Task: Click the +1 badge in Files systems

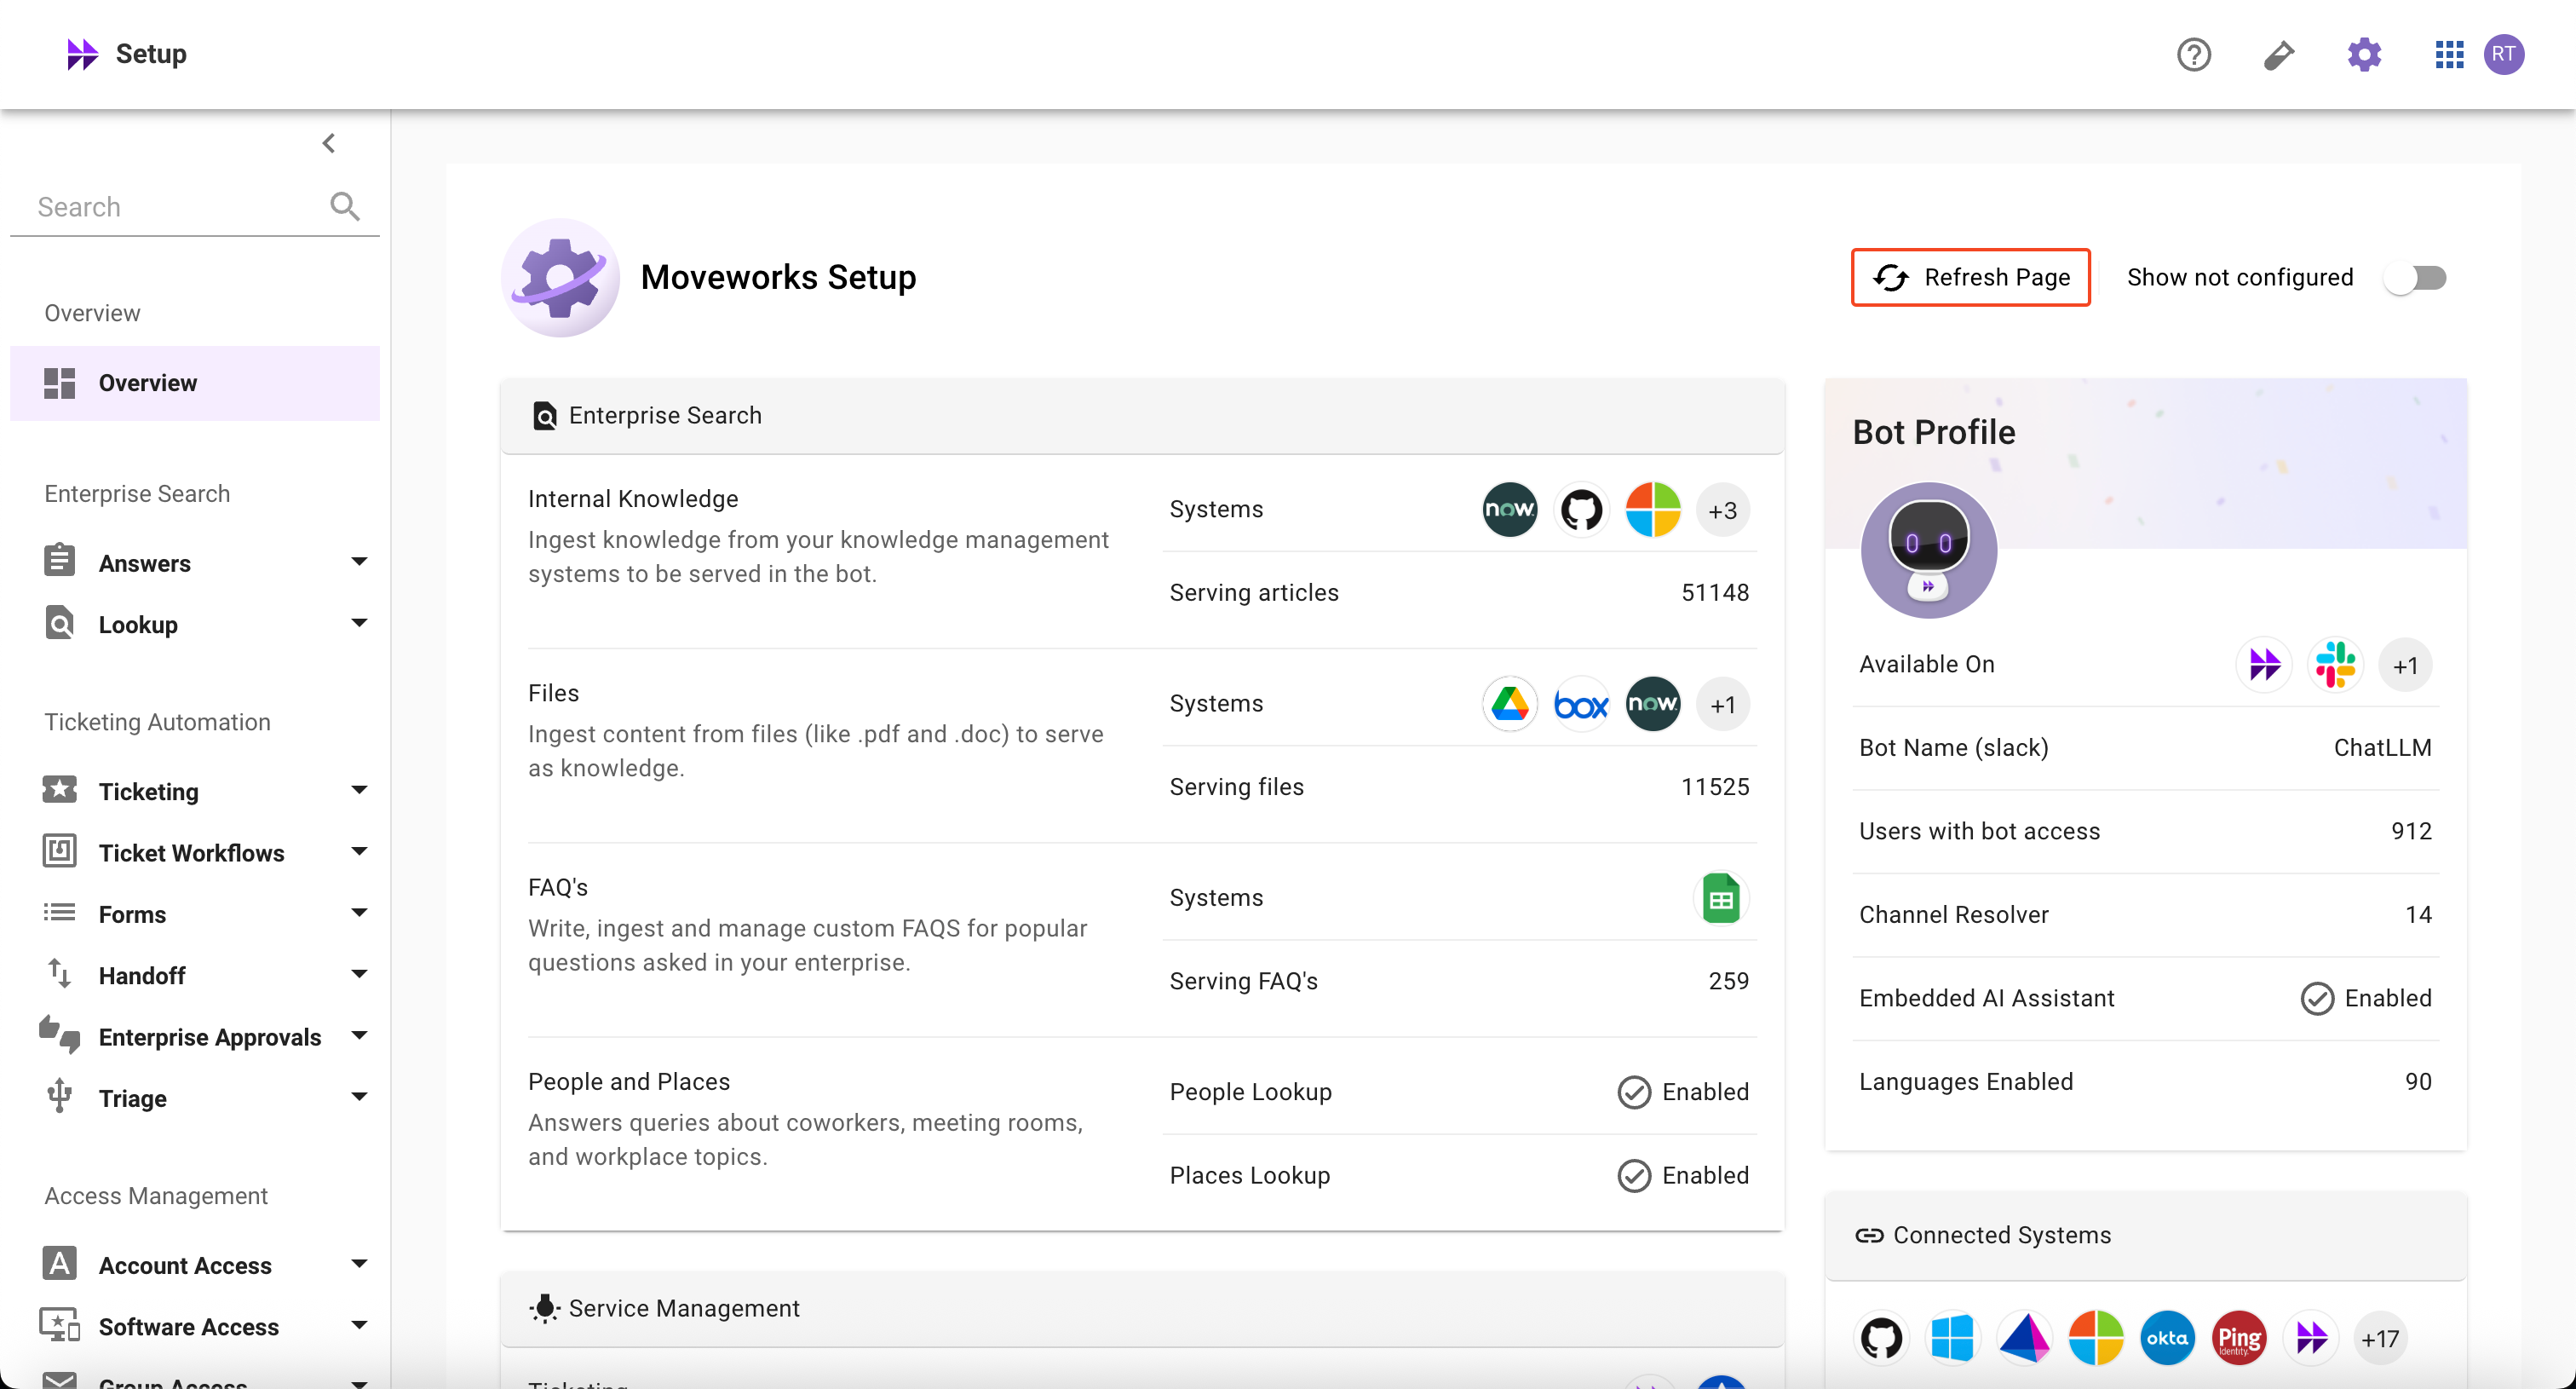Action: (x=1722, y=704)
